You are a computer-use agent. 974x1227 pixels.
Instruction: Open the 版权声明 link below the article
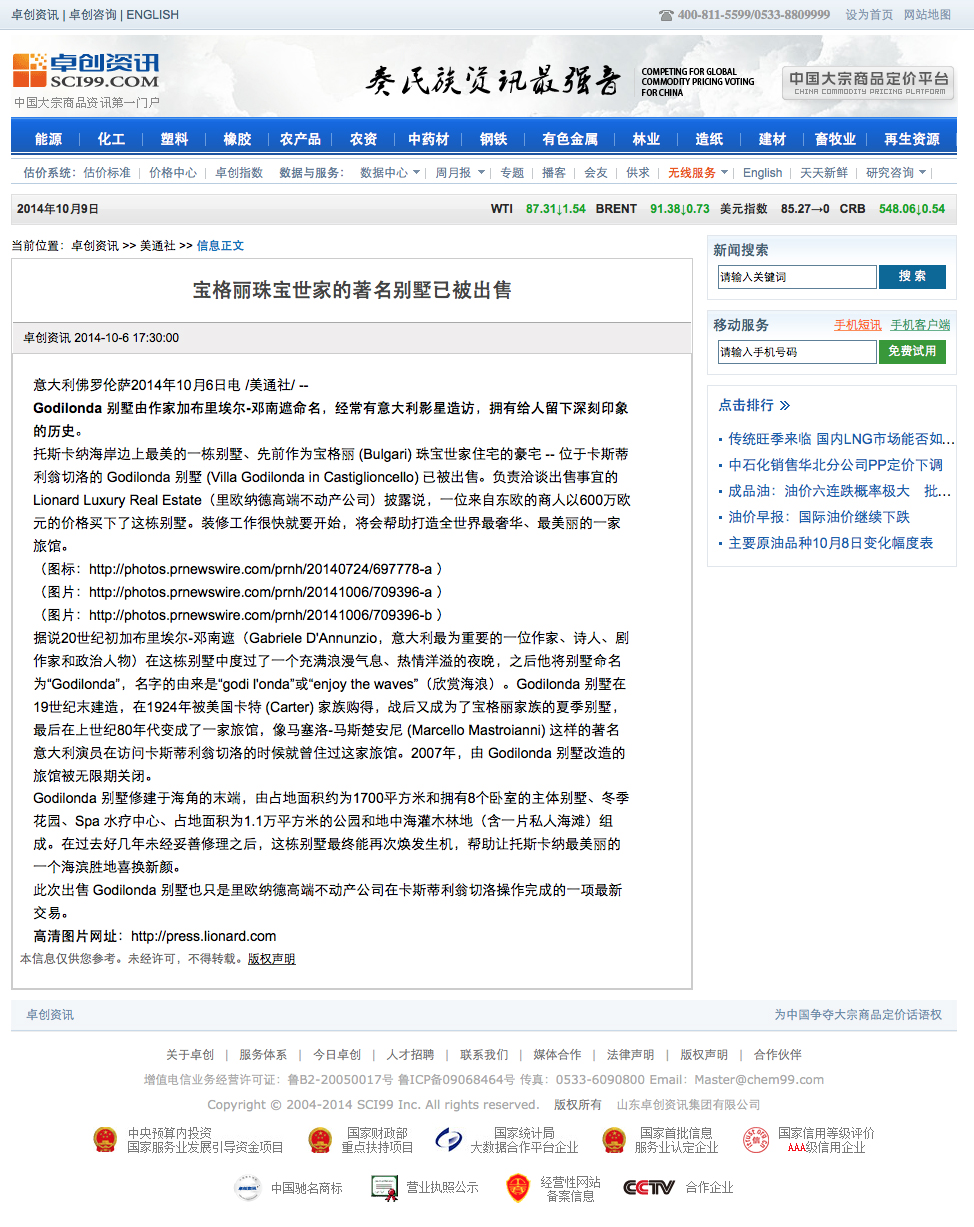coord(272,958)
